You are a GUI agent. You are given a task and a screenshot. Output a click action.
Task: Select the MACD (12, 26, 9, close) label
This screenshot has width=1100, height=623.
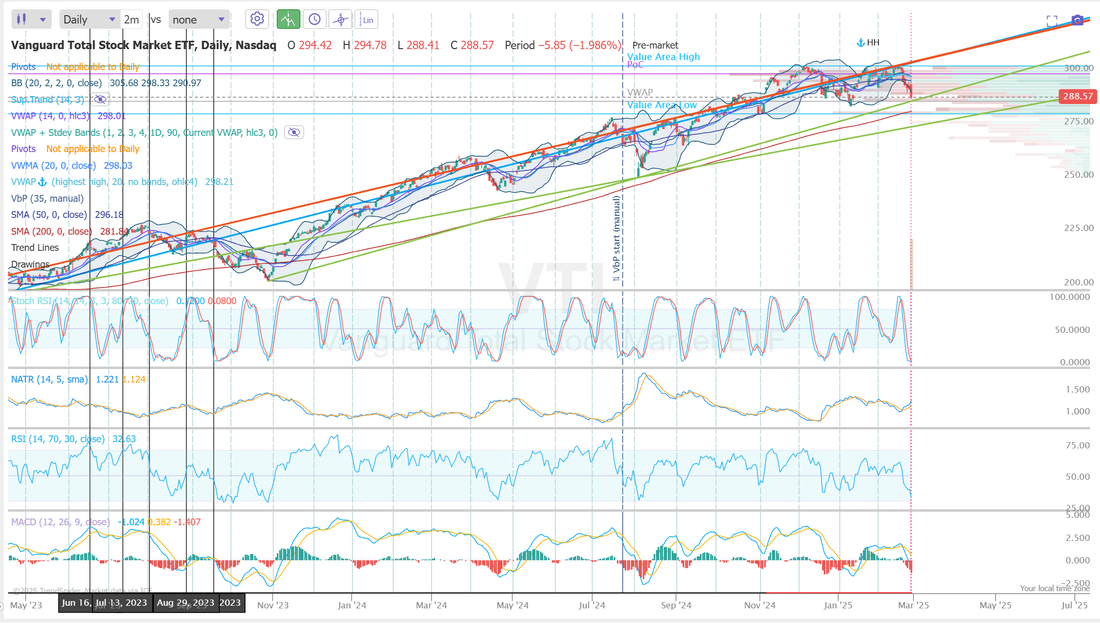pos(60,522)
